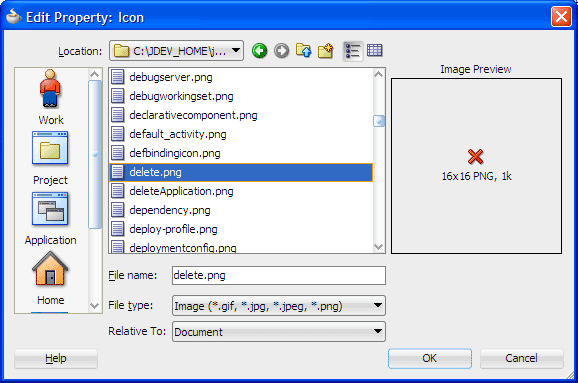Click the Help button

click(x=56, y=358)
